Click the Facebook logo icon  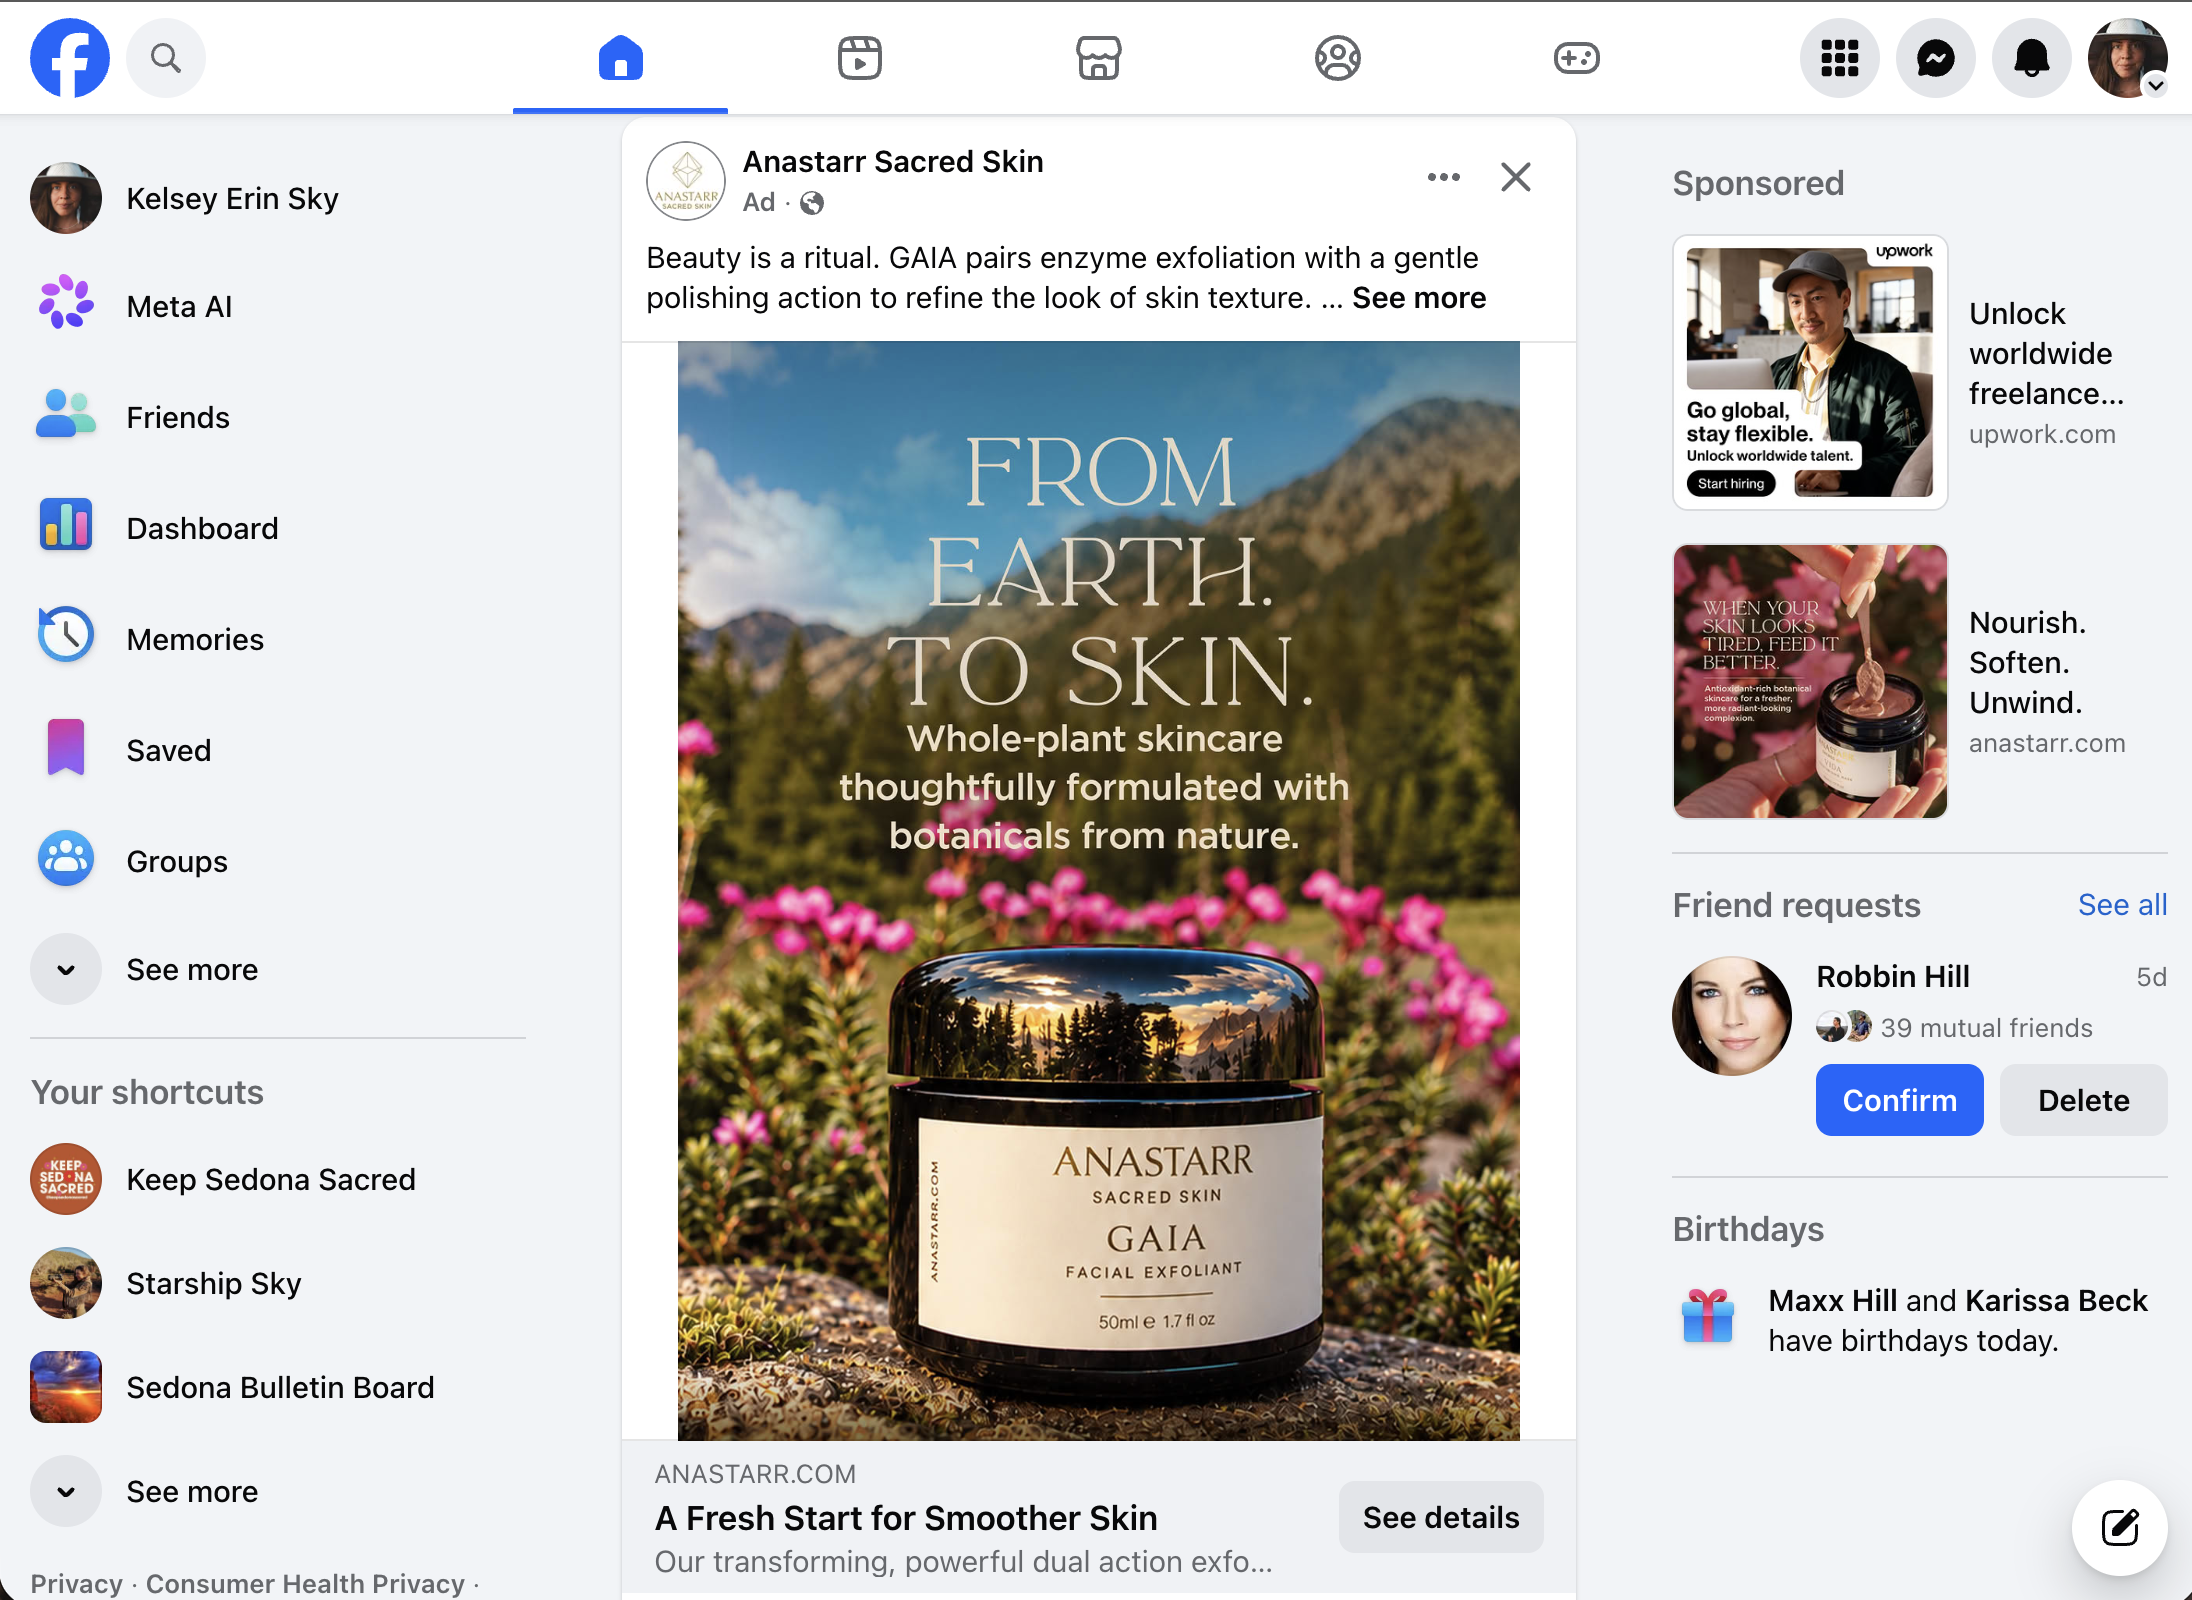[x=69, y=58]
